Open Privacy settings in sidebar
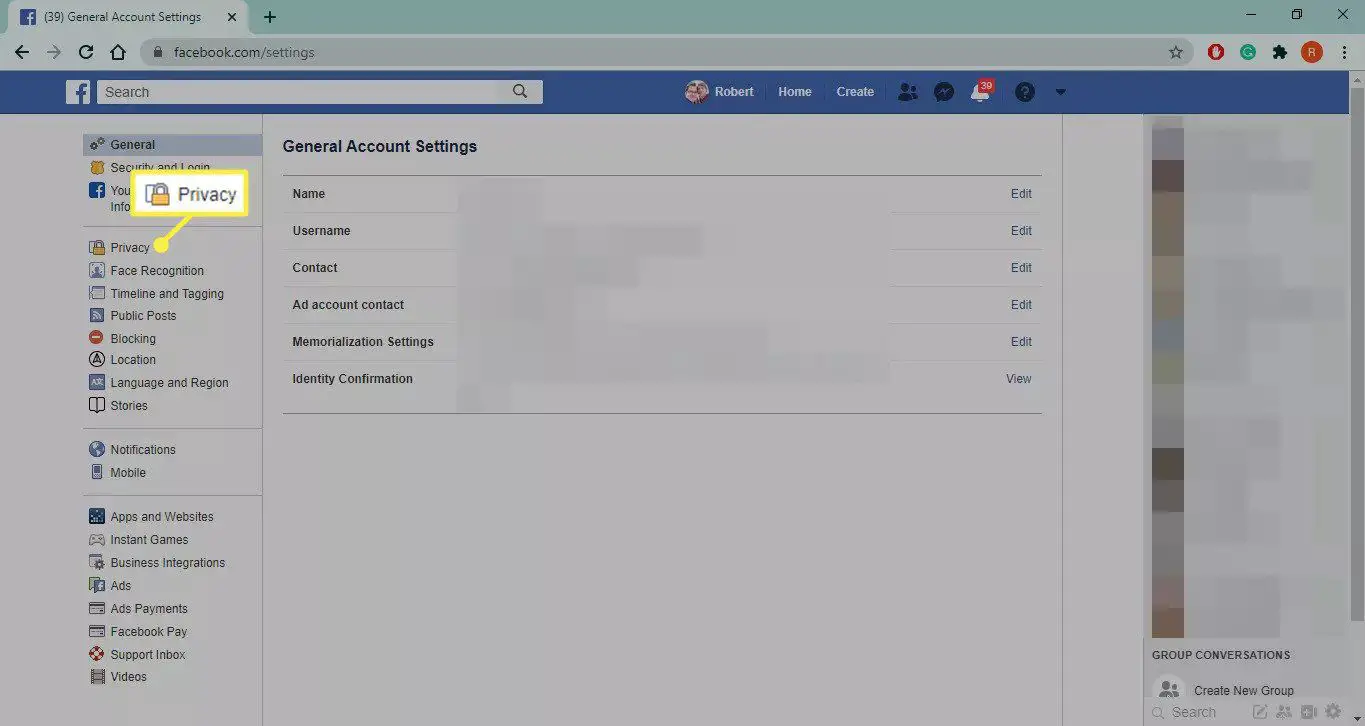 coord(130,248)
